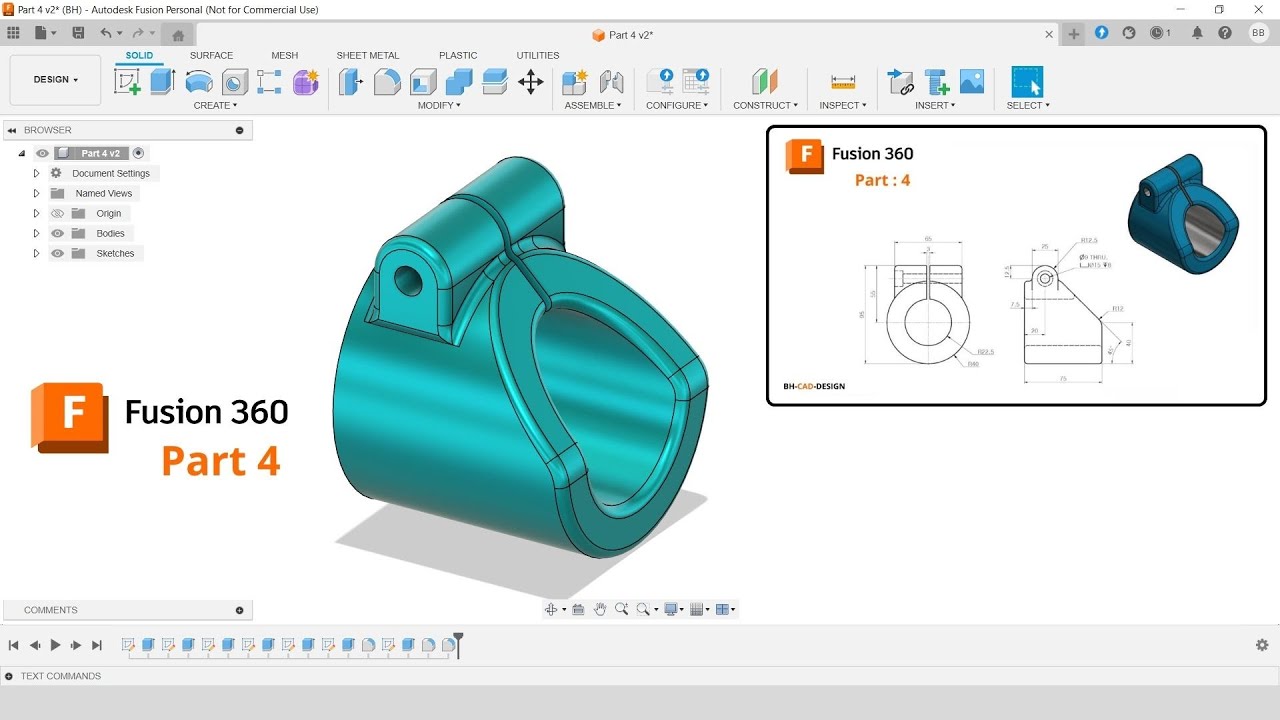Open the Display Settings dropdown
The height and width of the screenshot is (720, 1280).
tap(674, 609)
